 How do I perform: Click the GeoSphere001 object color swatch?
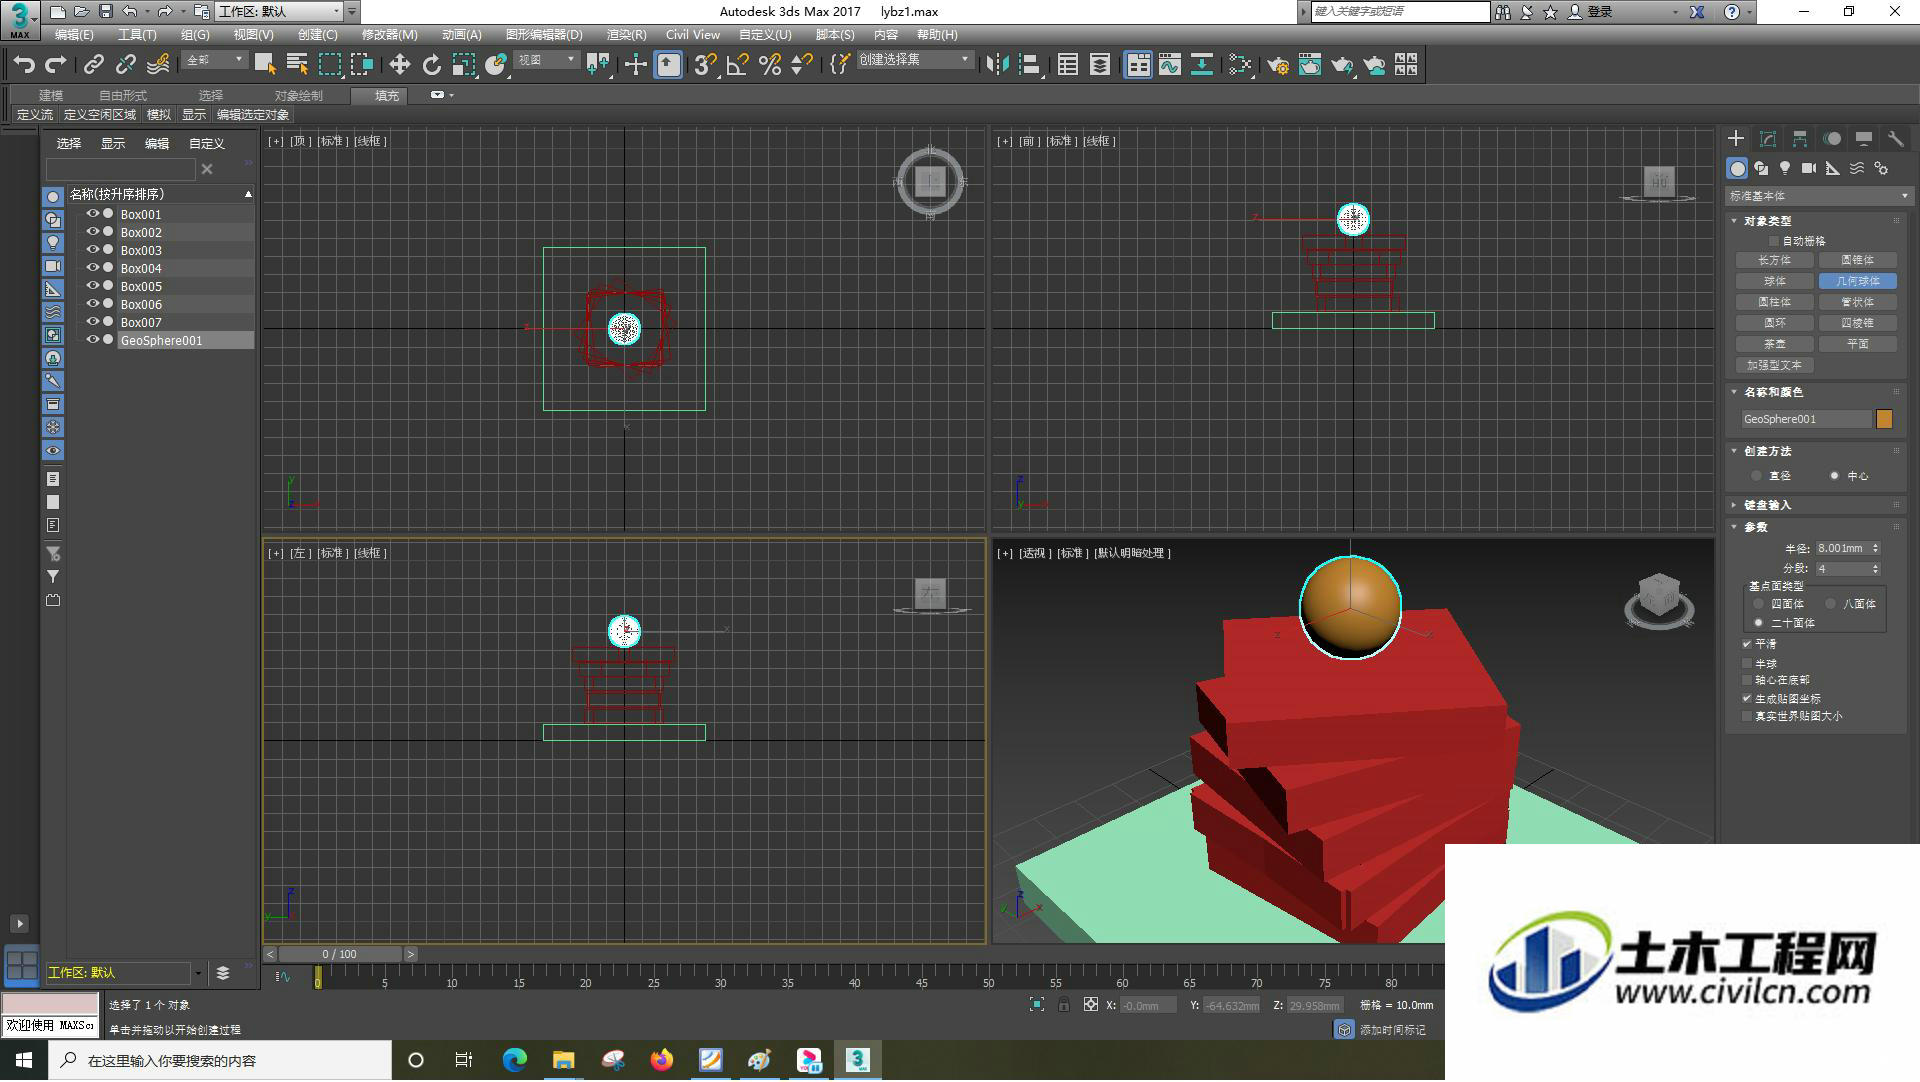(x=1884, y=419)
